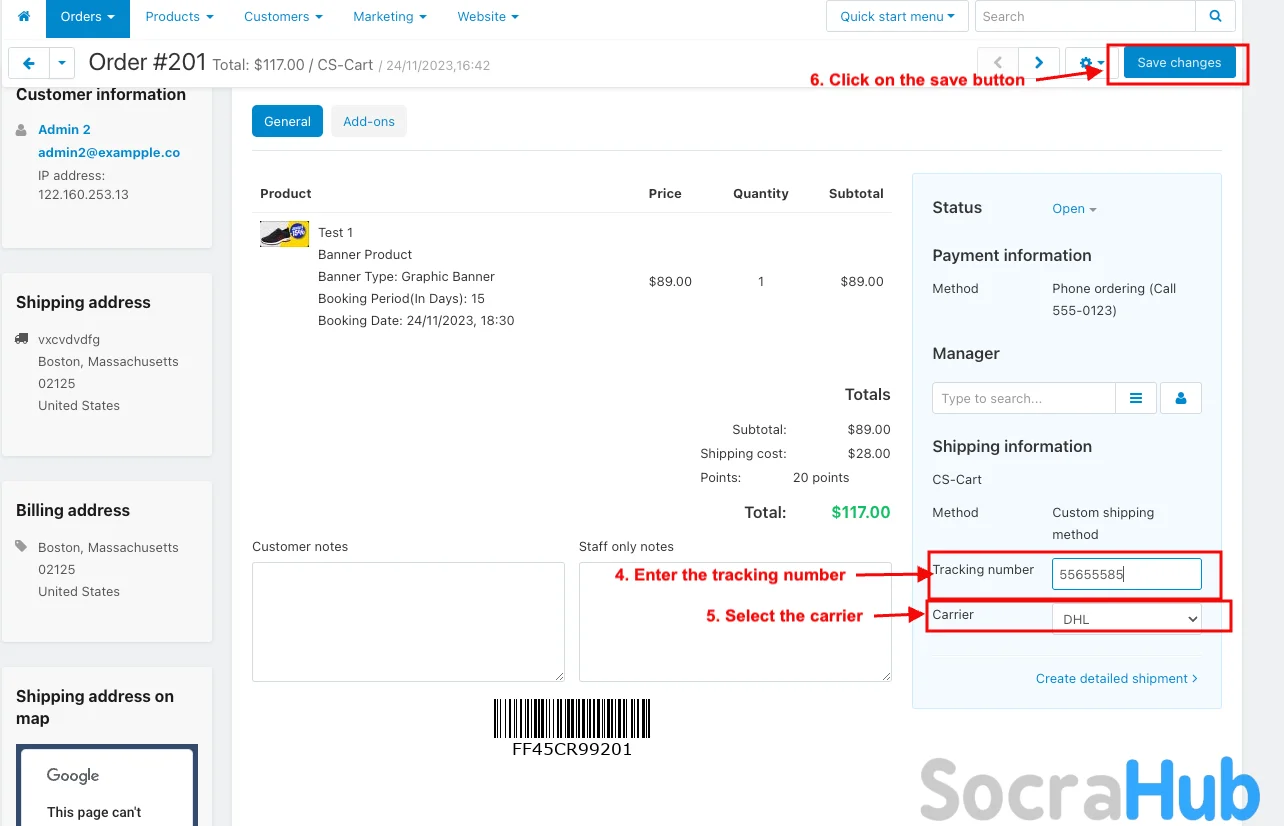Expand the Carrier select showing DHL
The width and height of the screenshot is (1284, 826).
[x=1126, y=619]
